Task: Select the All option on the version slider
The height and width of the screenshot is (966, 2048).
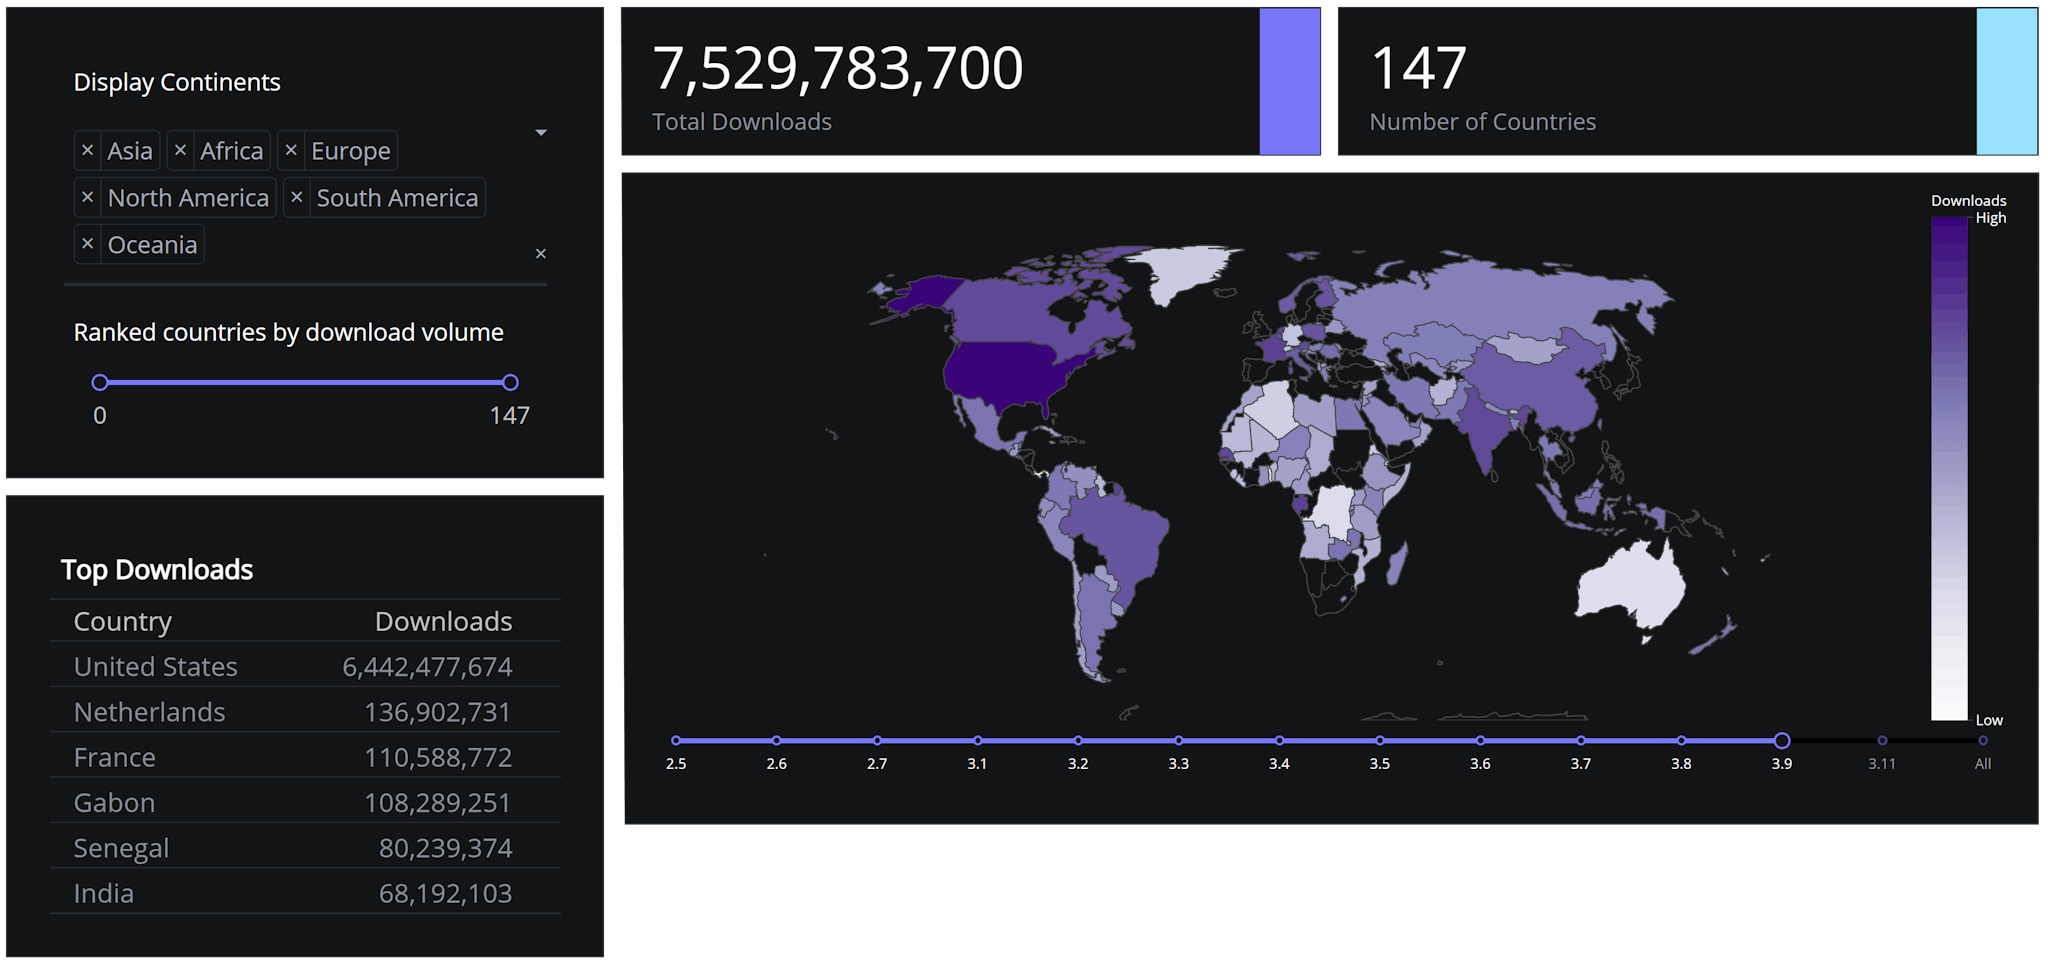Action: tap(1983, 741)
